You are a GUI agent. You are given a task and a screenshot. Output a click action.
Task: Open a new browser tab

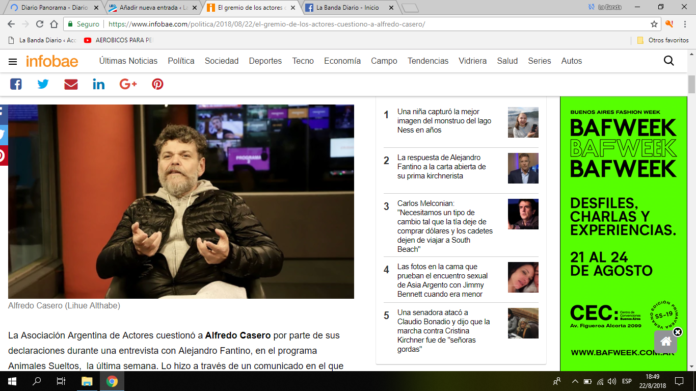[410, 8]
